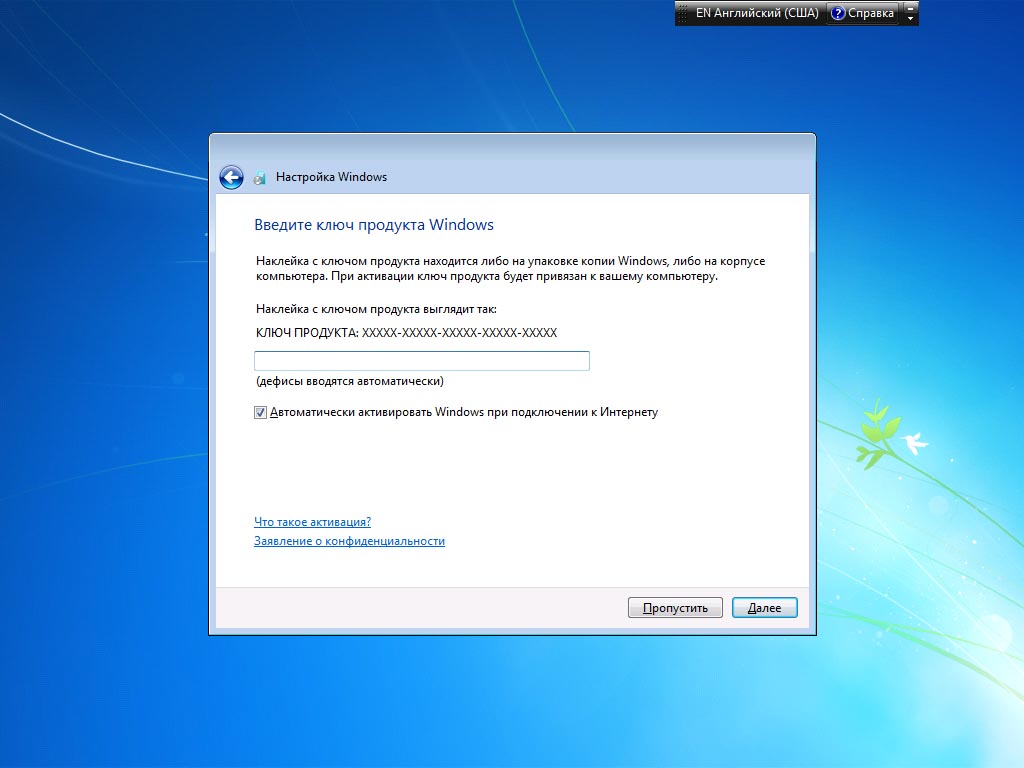
Task: Click the Введите ключ продукта Windows heading
Action: coord(374,225)
